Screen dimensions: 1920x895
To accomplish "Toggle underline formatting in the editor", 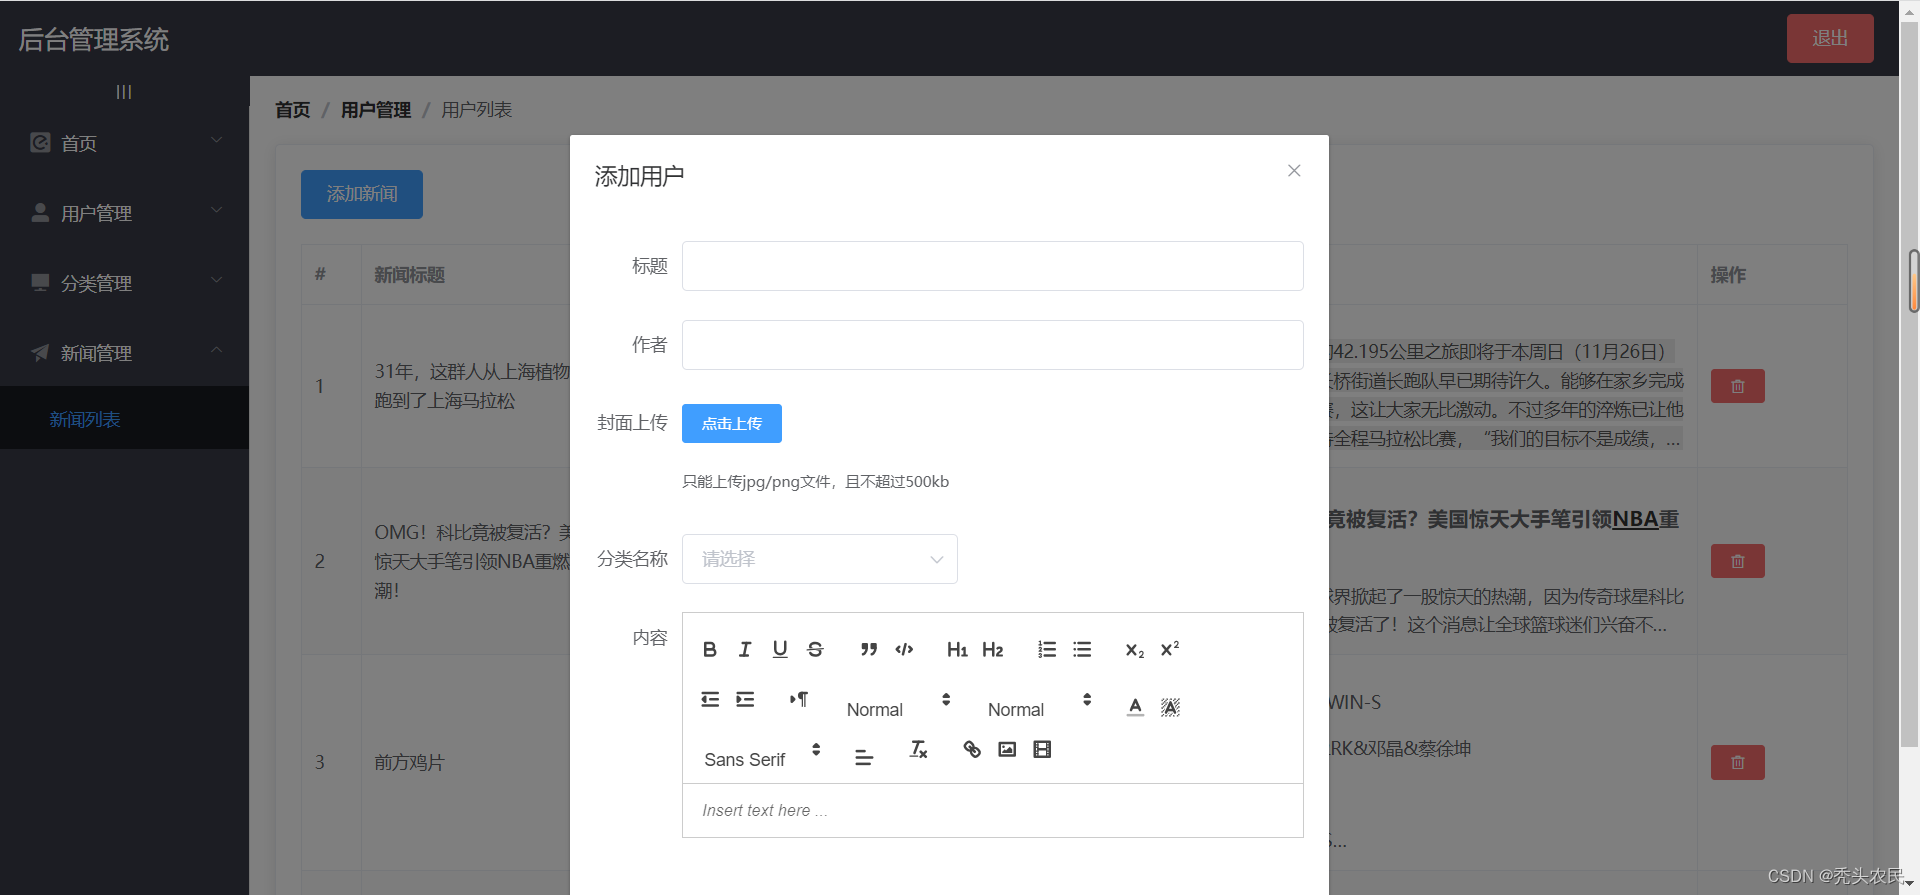I will (x=780, y=649).
